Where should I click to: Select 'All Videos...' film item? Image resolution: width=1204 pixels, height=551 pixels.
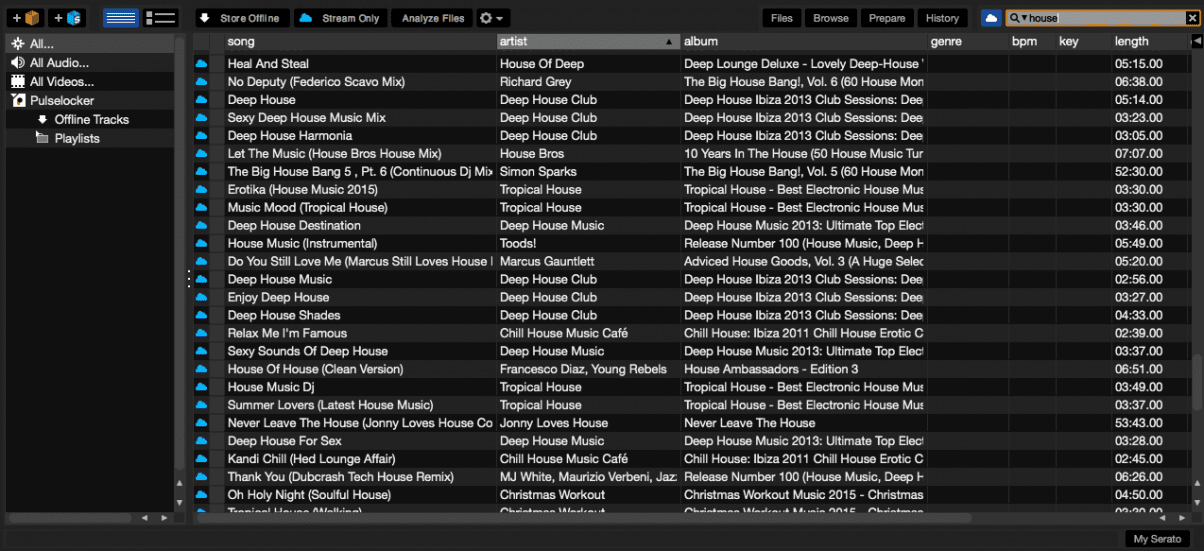pos(90,82)
